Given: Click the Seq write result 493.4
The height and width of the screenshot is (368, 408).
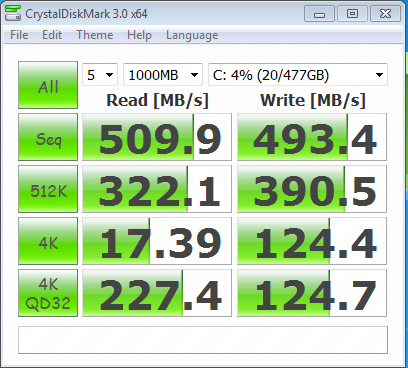Looking at the screenshot, I should click(312, 137).
